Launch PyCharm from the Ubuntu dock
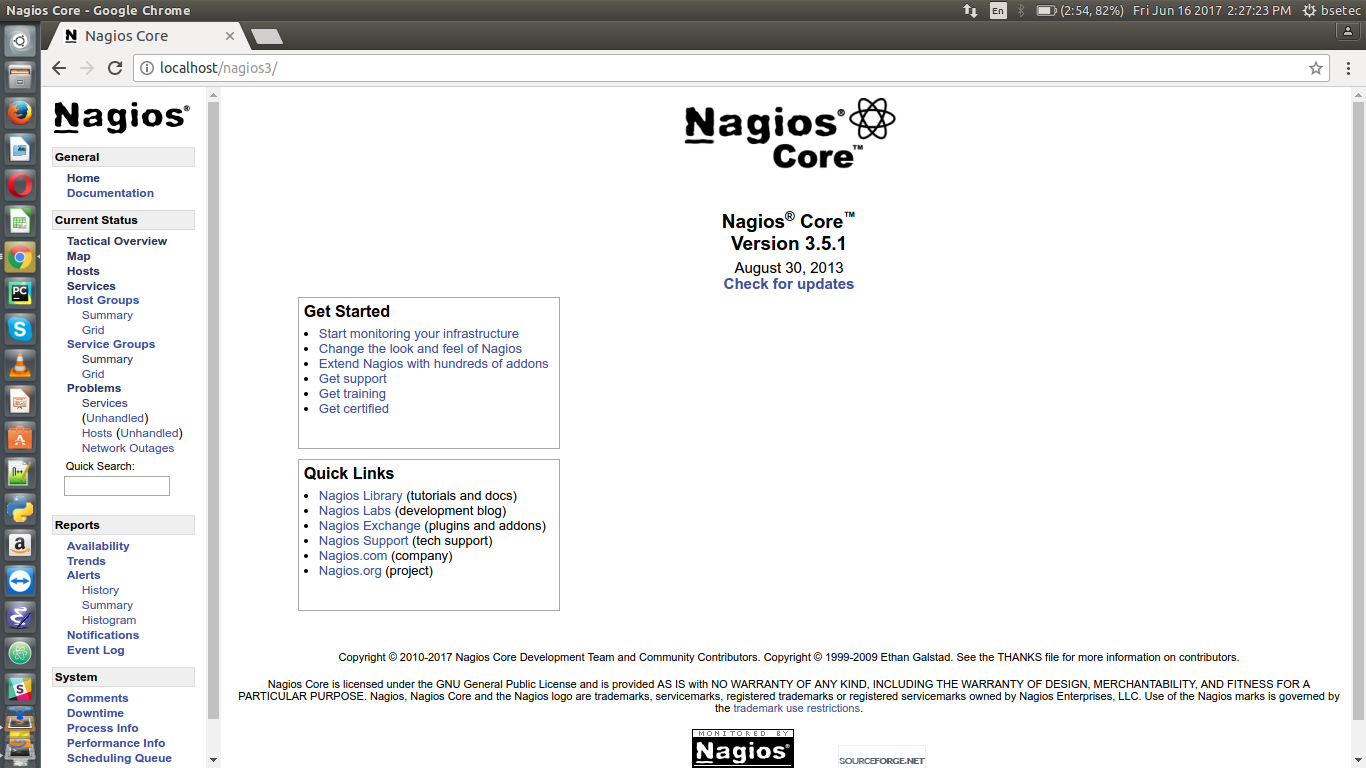 [20, 293]
